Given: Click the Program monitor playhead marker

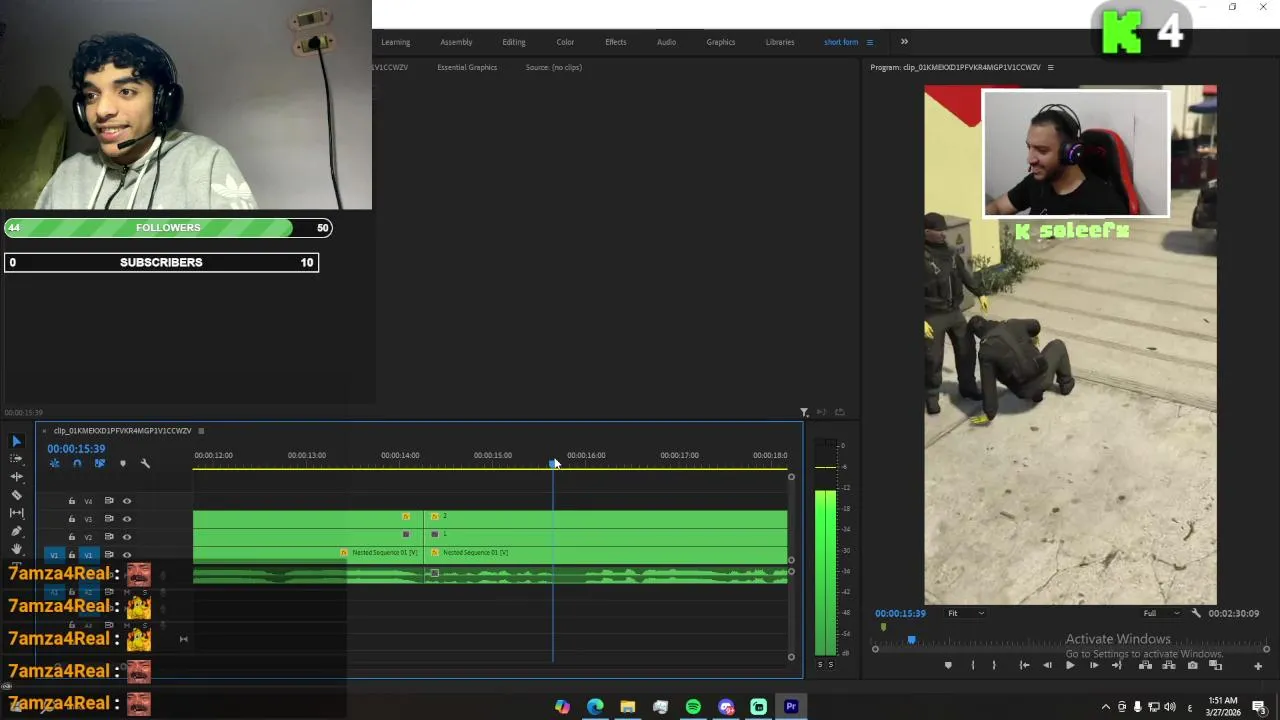Looking at the screenshot, I should [x=911, y=640].
